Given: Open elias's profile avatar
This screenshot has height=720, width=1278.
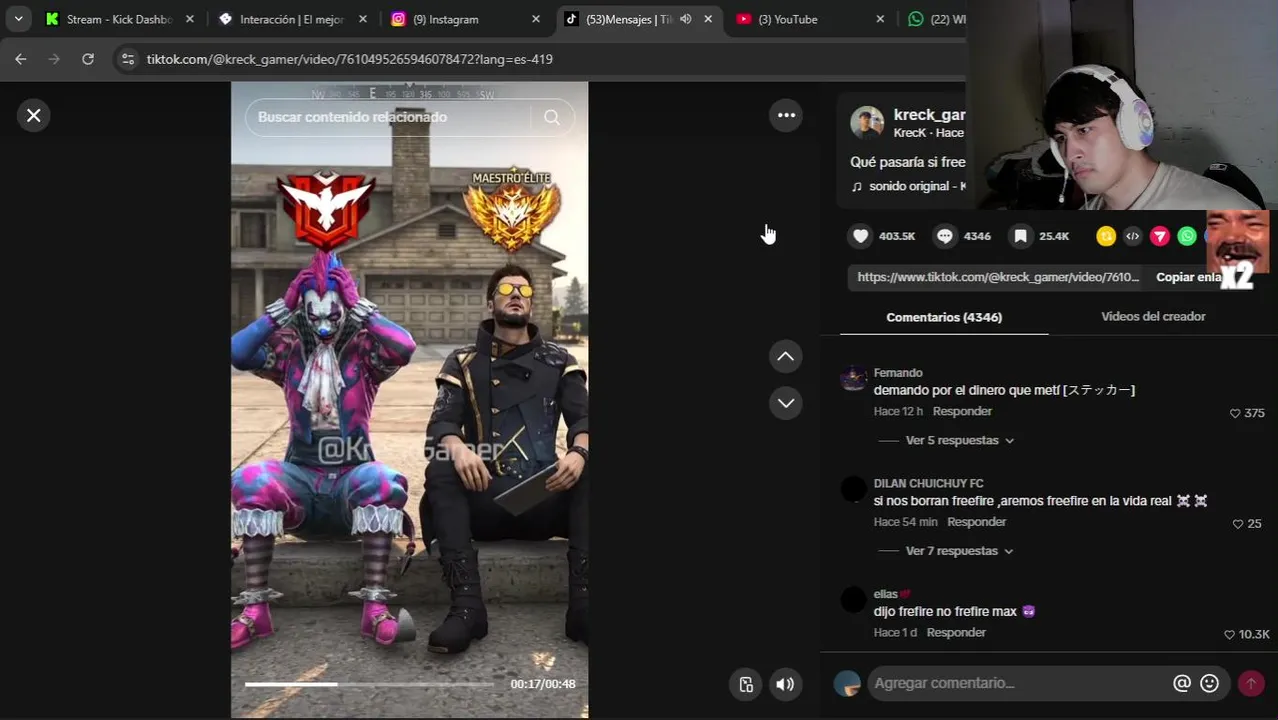Looking at the screenshot, I should pyautogui.click(x=853, y=600).
